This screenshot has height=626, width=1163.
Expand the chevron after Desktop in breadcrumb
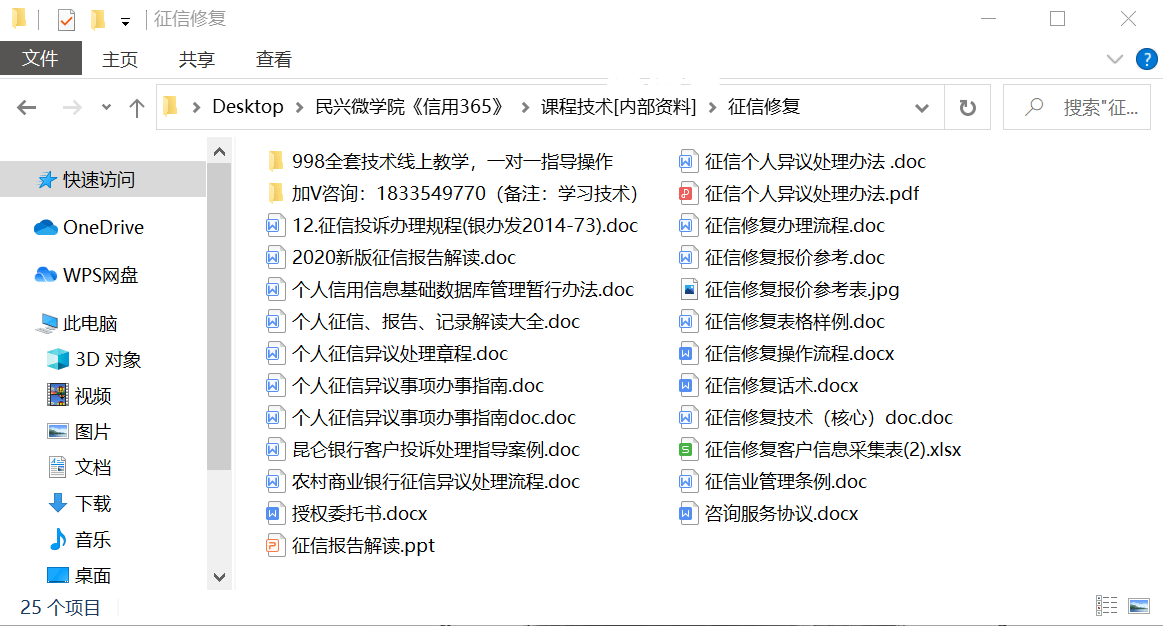pos(300,108)
